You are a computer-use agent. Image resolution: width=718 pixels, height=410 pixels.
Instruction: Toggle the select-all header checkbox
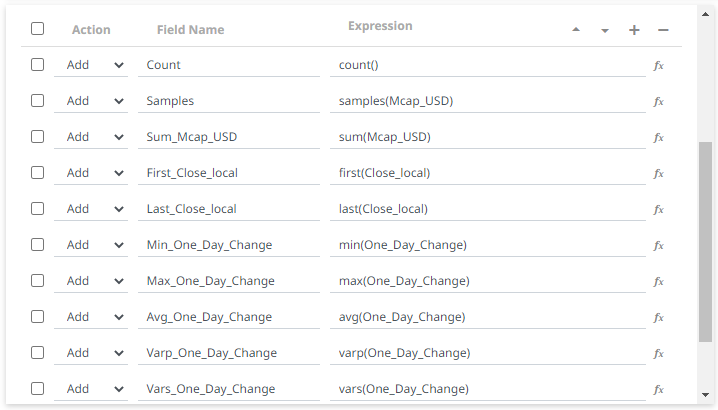pyautogui.click(x=38, y=29)
